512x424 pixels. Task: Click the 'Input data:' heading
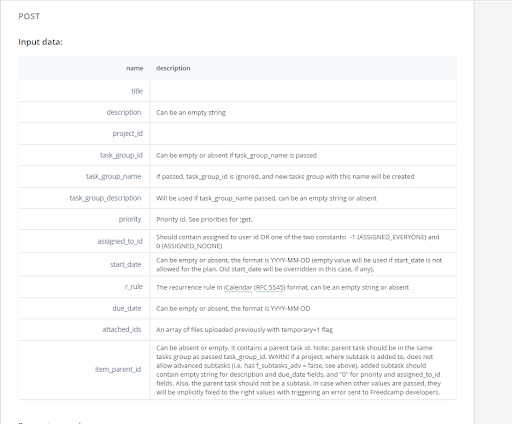pyautogui.click(x=40, y=42)
